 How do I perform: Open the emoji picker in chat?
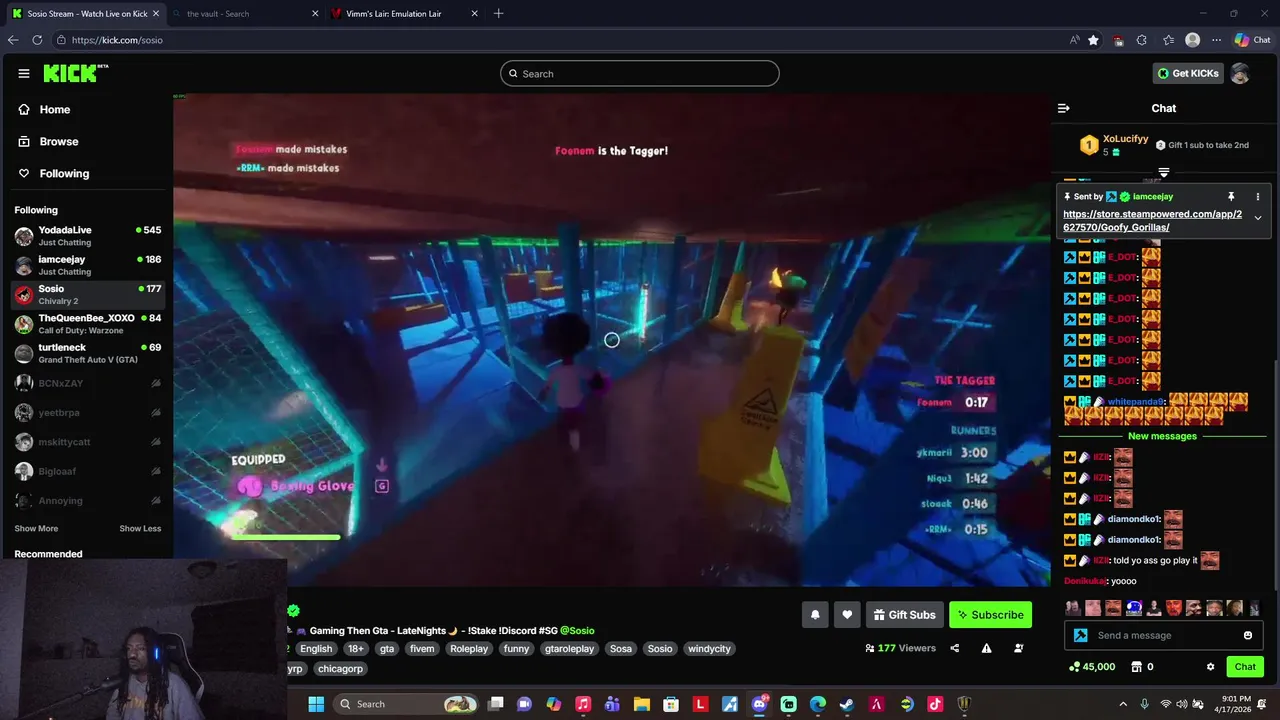[x=1248, y=635]
